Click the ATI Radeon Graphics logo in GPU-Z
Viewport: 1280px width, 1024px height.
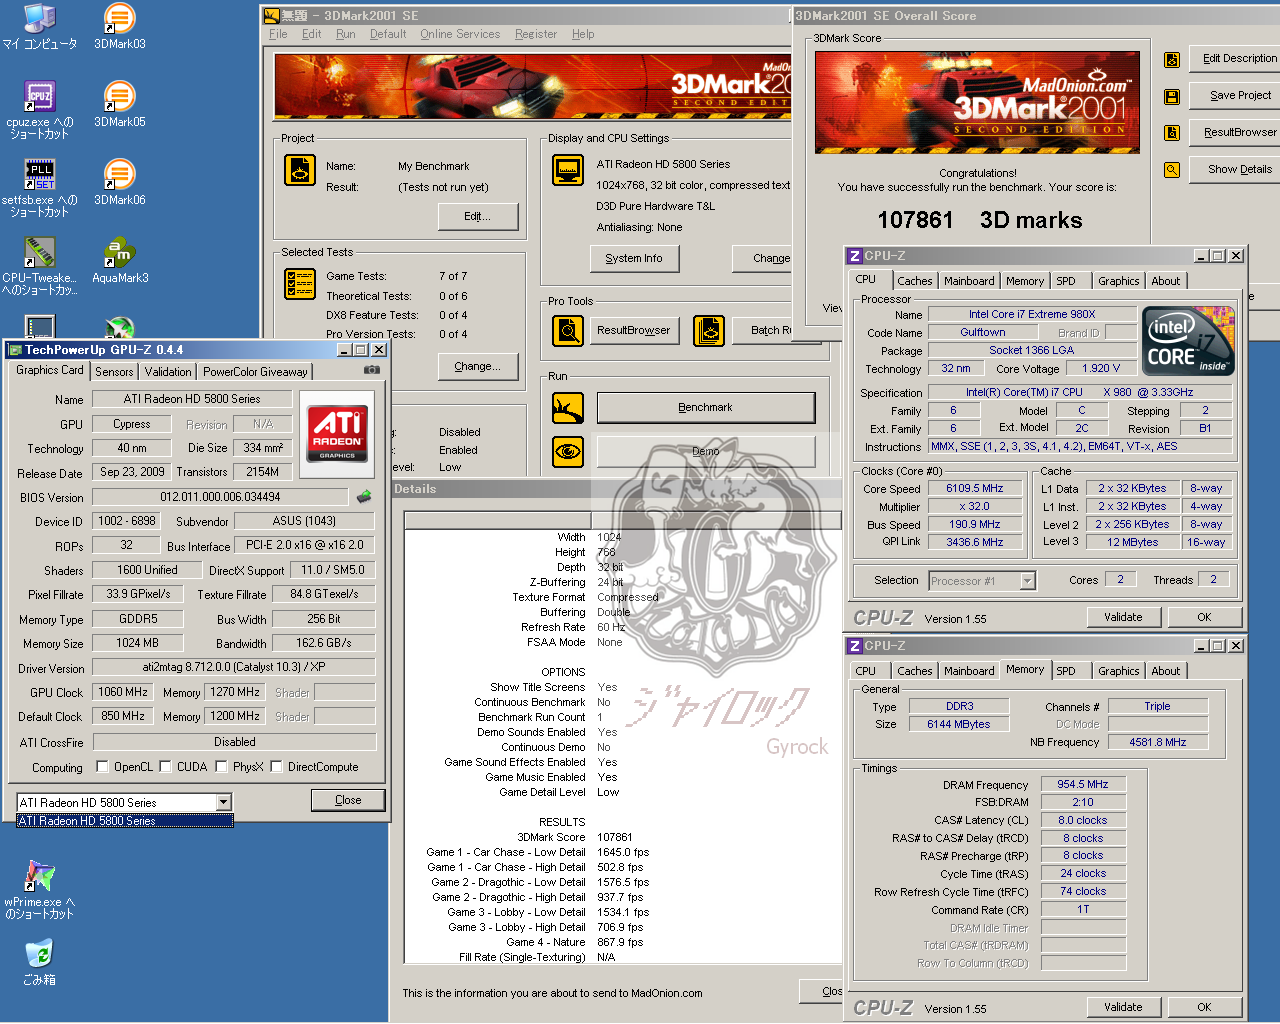pyautogui.click(x=337, y=433)
